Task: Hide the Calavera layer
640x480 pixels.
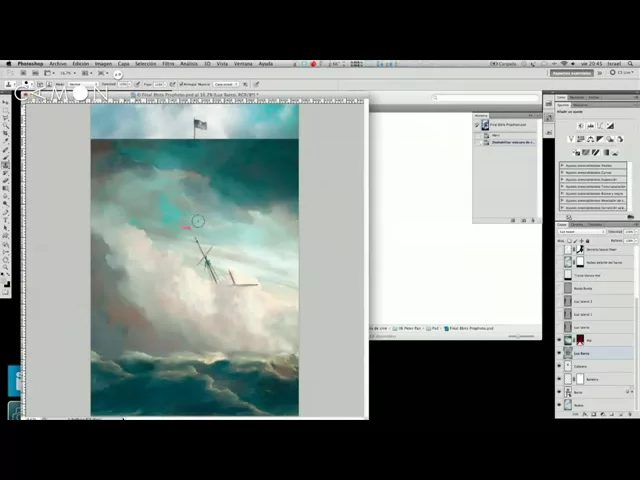Action: point(559,366)
